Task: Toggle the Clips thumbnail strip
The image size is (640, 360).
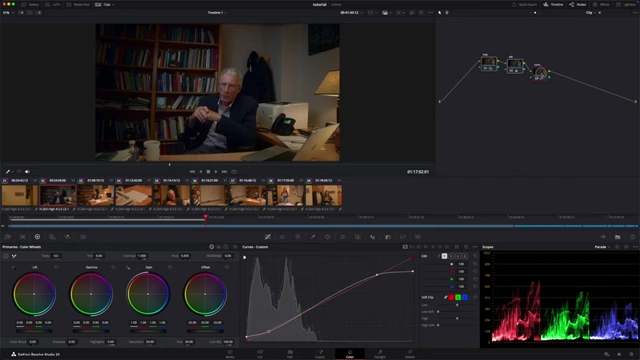Action: pyautogui.click(x=103, y=4)
